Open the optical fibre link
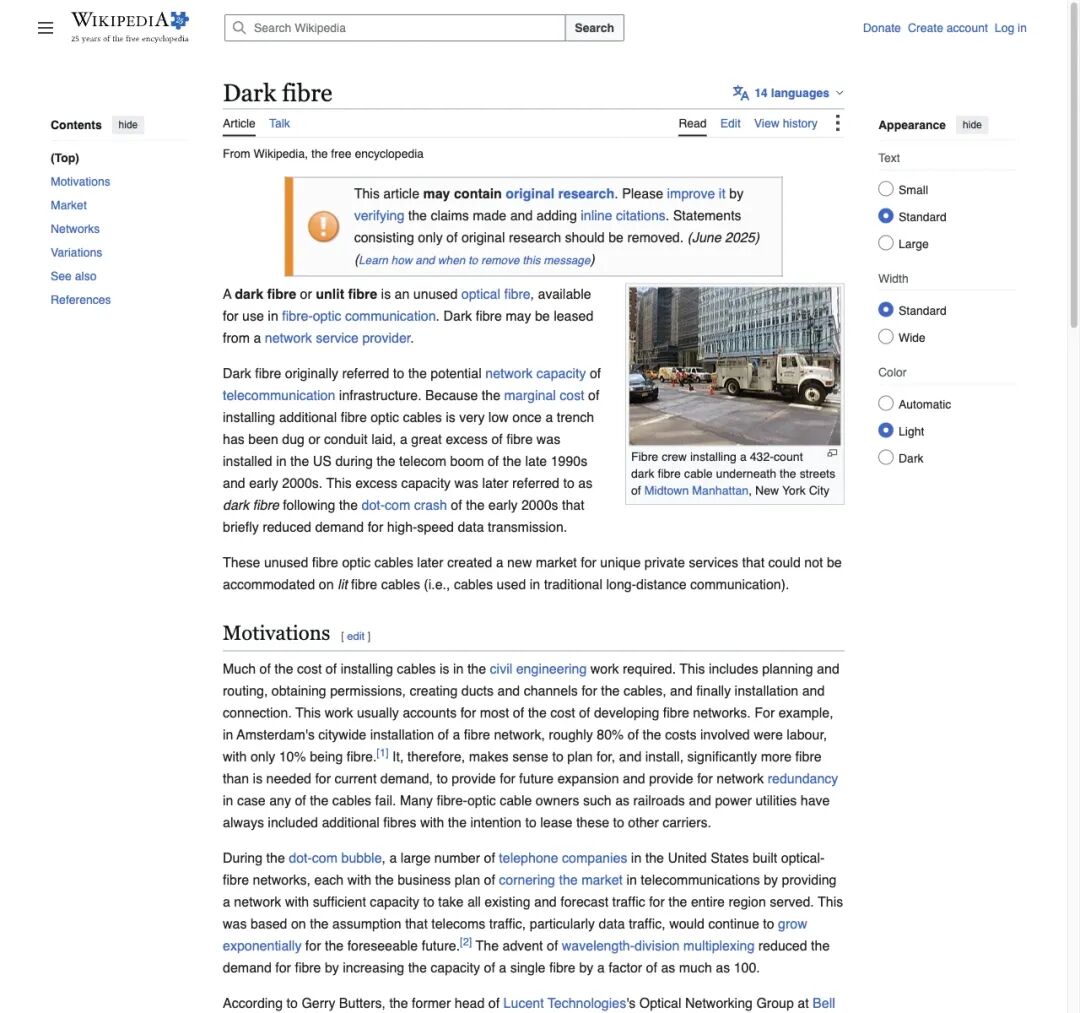Screen dimensions: 1080x1013 tap(495, 294)
